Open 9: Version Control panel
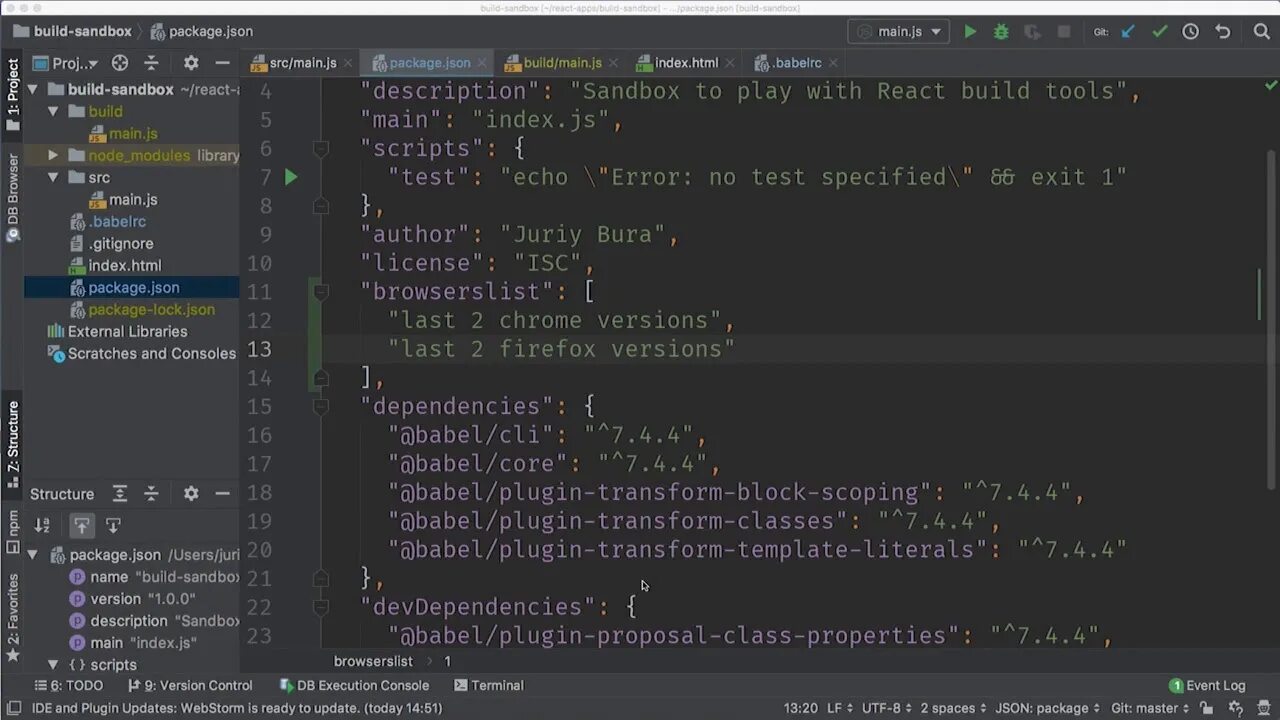 [x=190, y=686]
